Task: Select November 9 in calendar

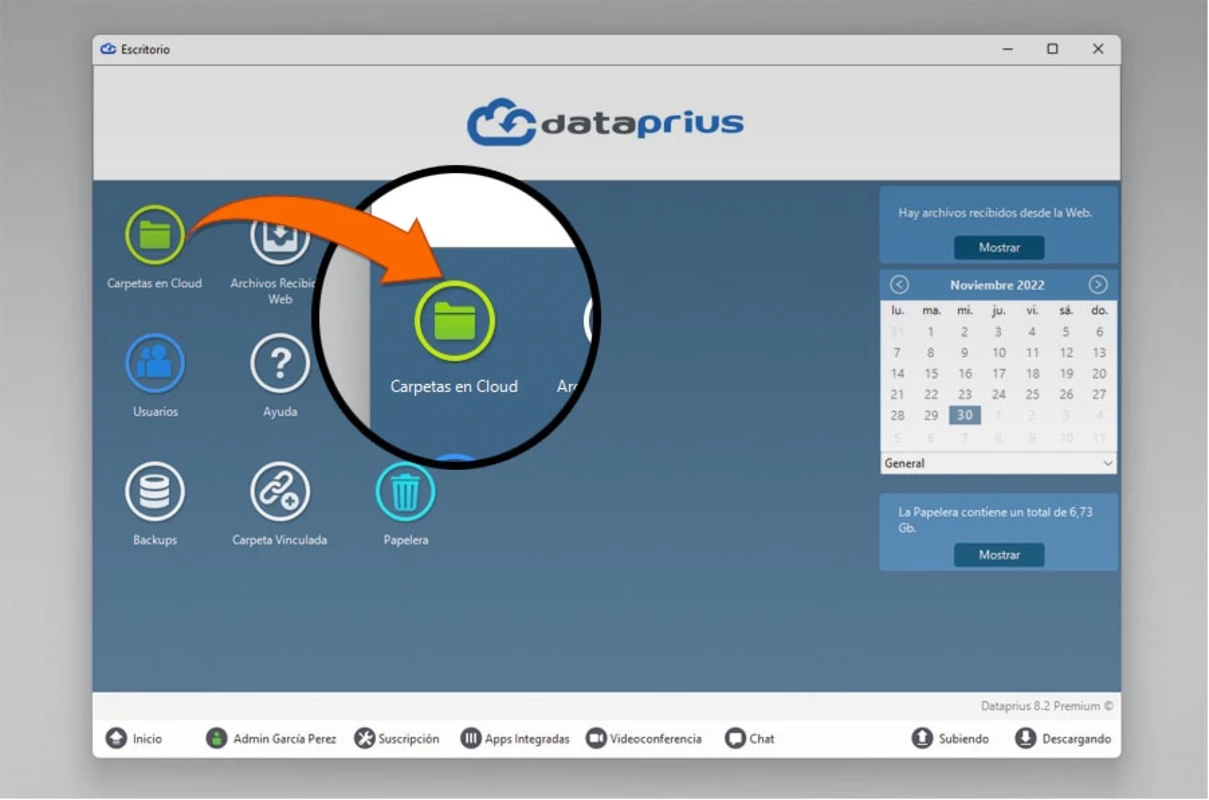Action: 965,353
